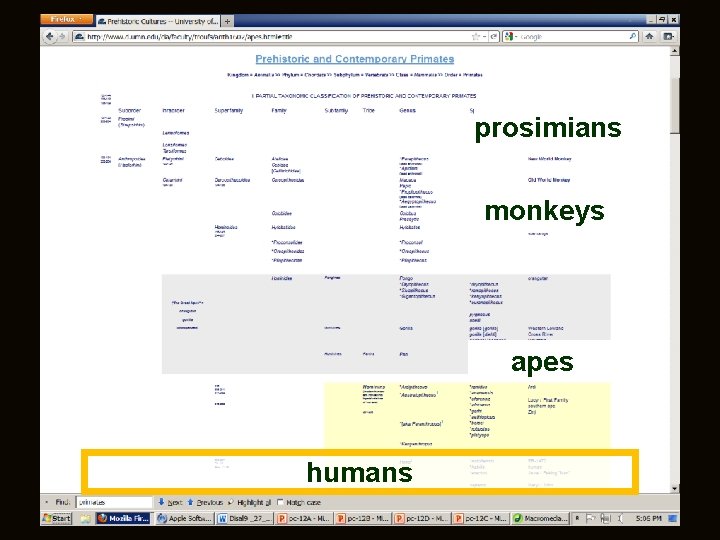Open the bookmarks toolbar icon
The height and width of the screenshot is (540, 720).
[668, 36]
